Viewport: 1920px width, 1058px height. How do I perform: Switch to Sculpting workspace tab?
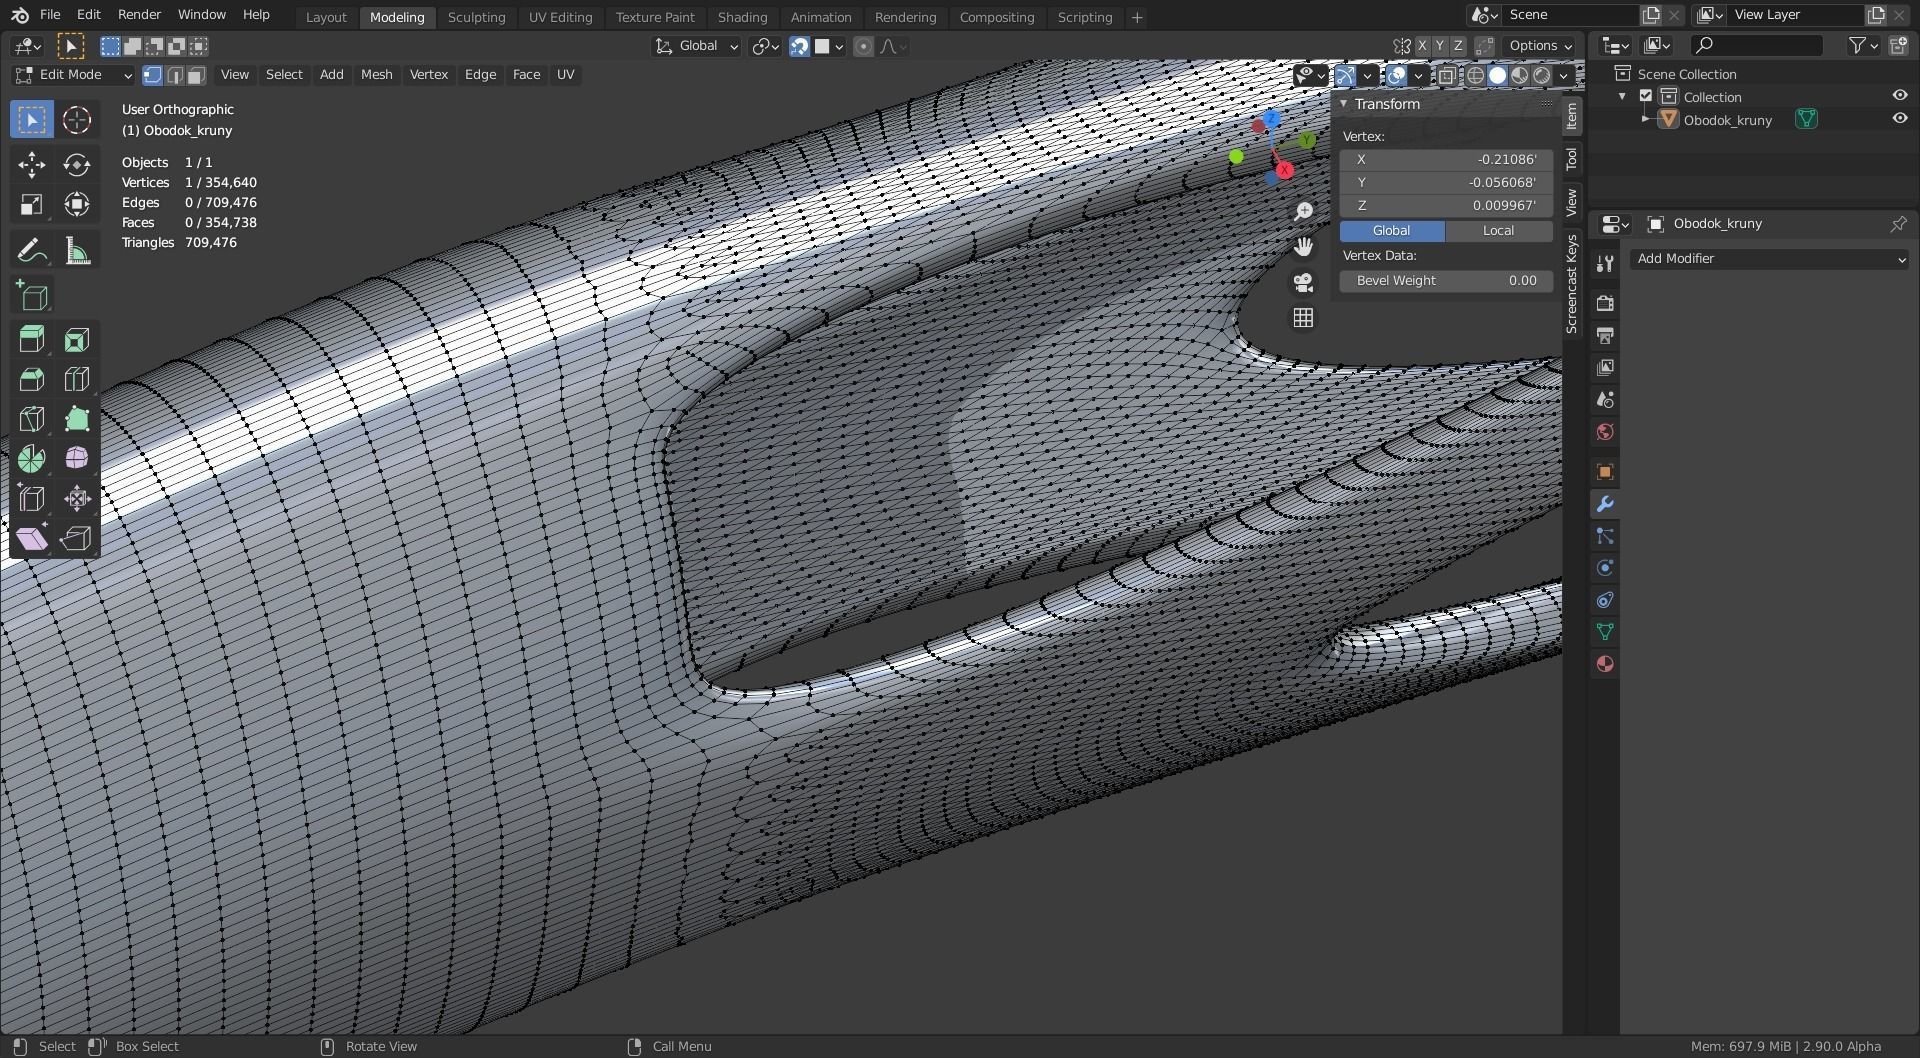476,17
